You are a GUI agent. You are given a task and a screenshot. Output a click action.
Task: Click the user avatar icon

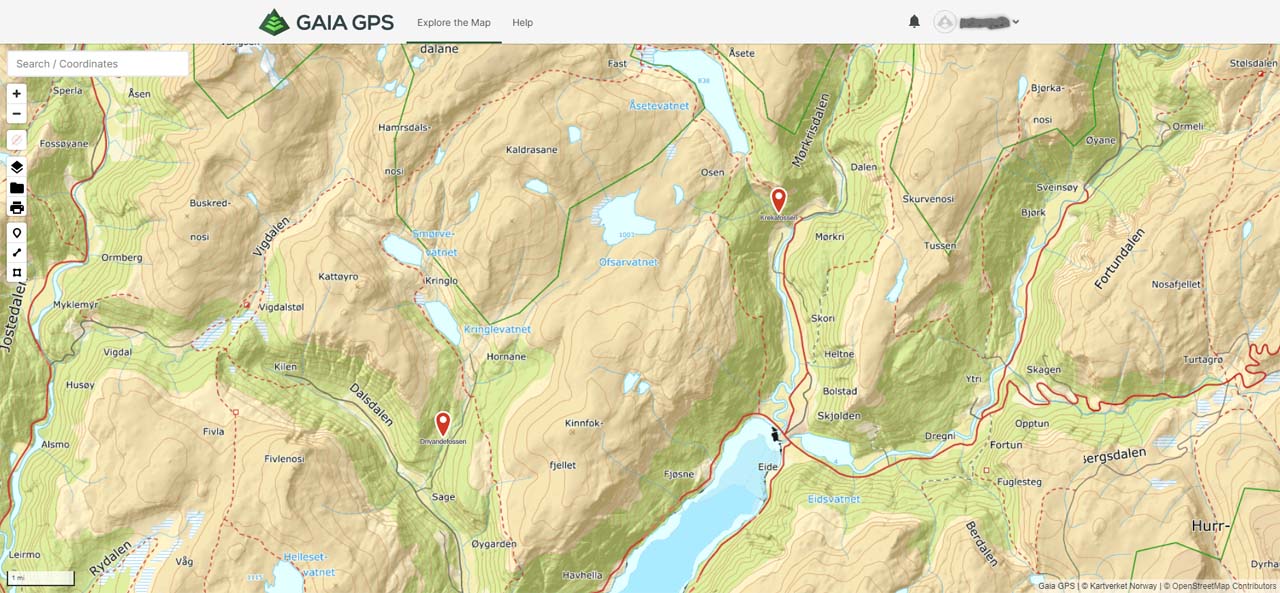coord(945,22)
